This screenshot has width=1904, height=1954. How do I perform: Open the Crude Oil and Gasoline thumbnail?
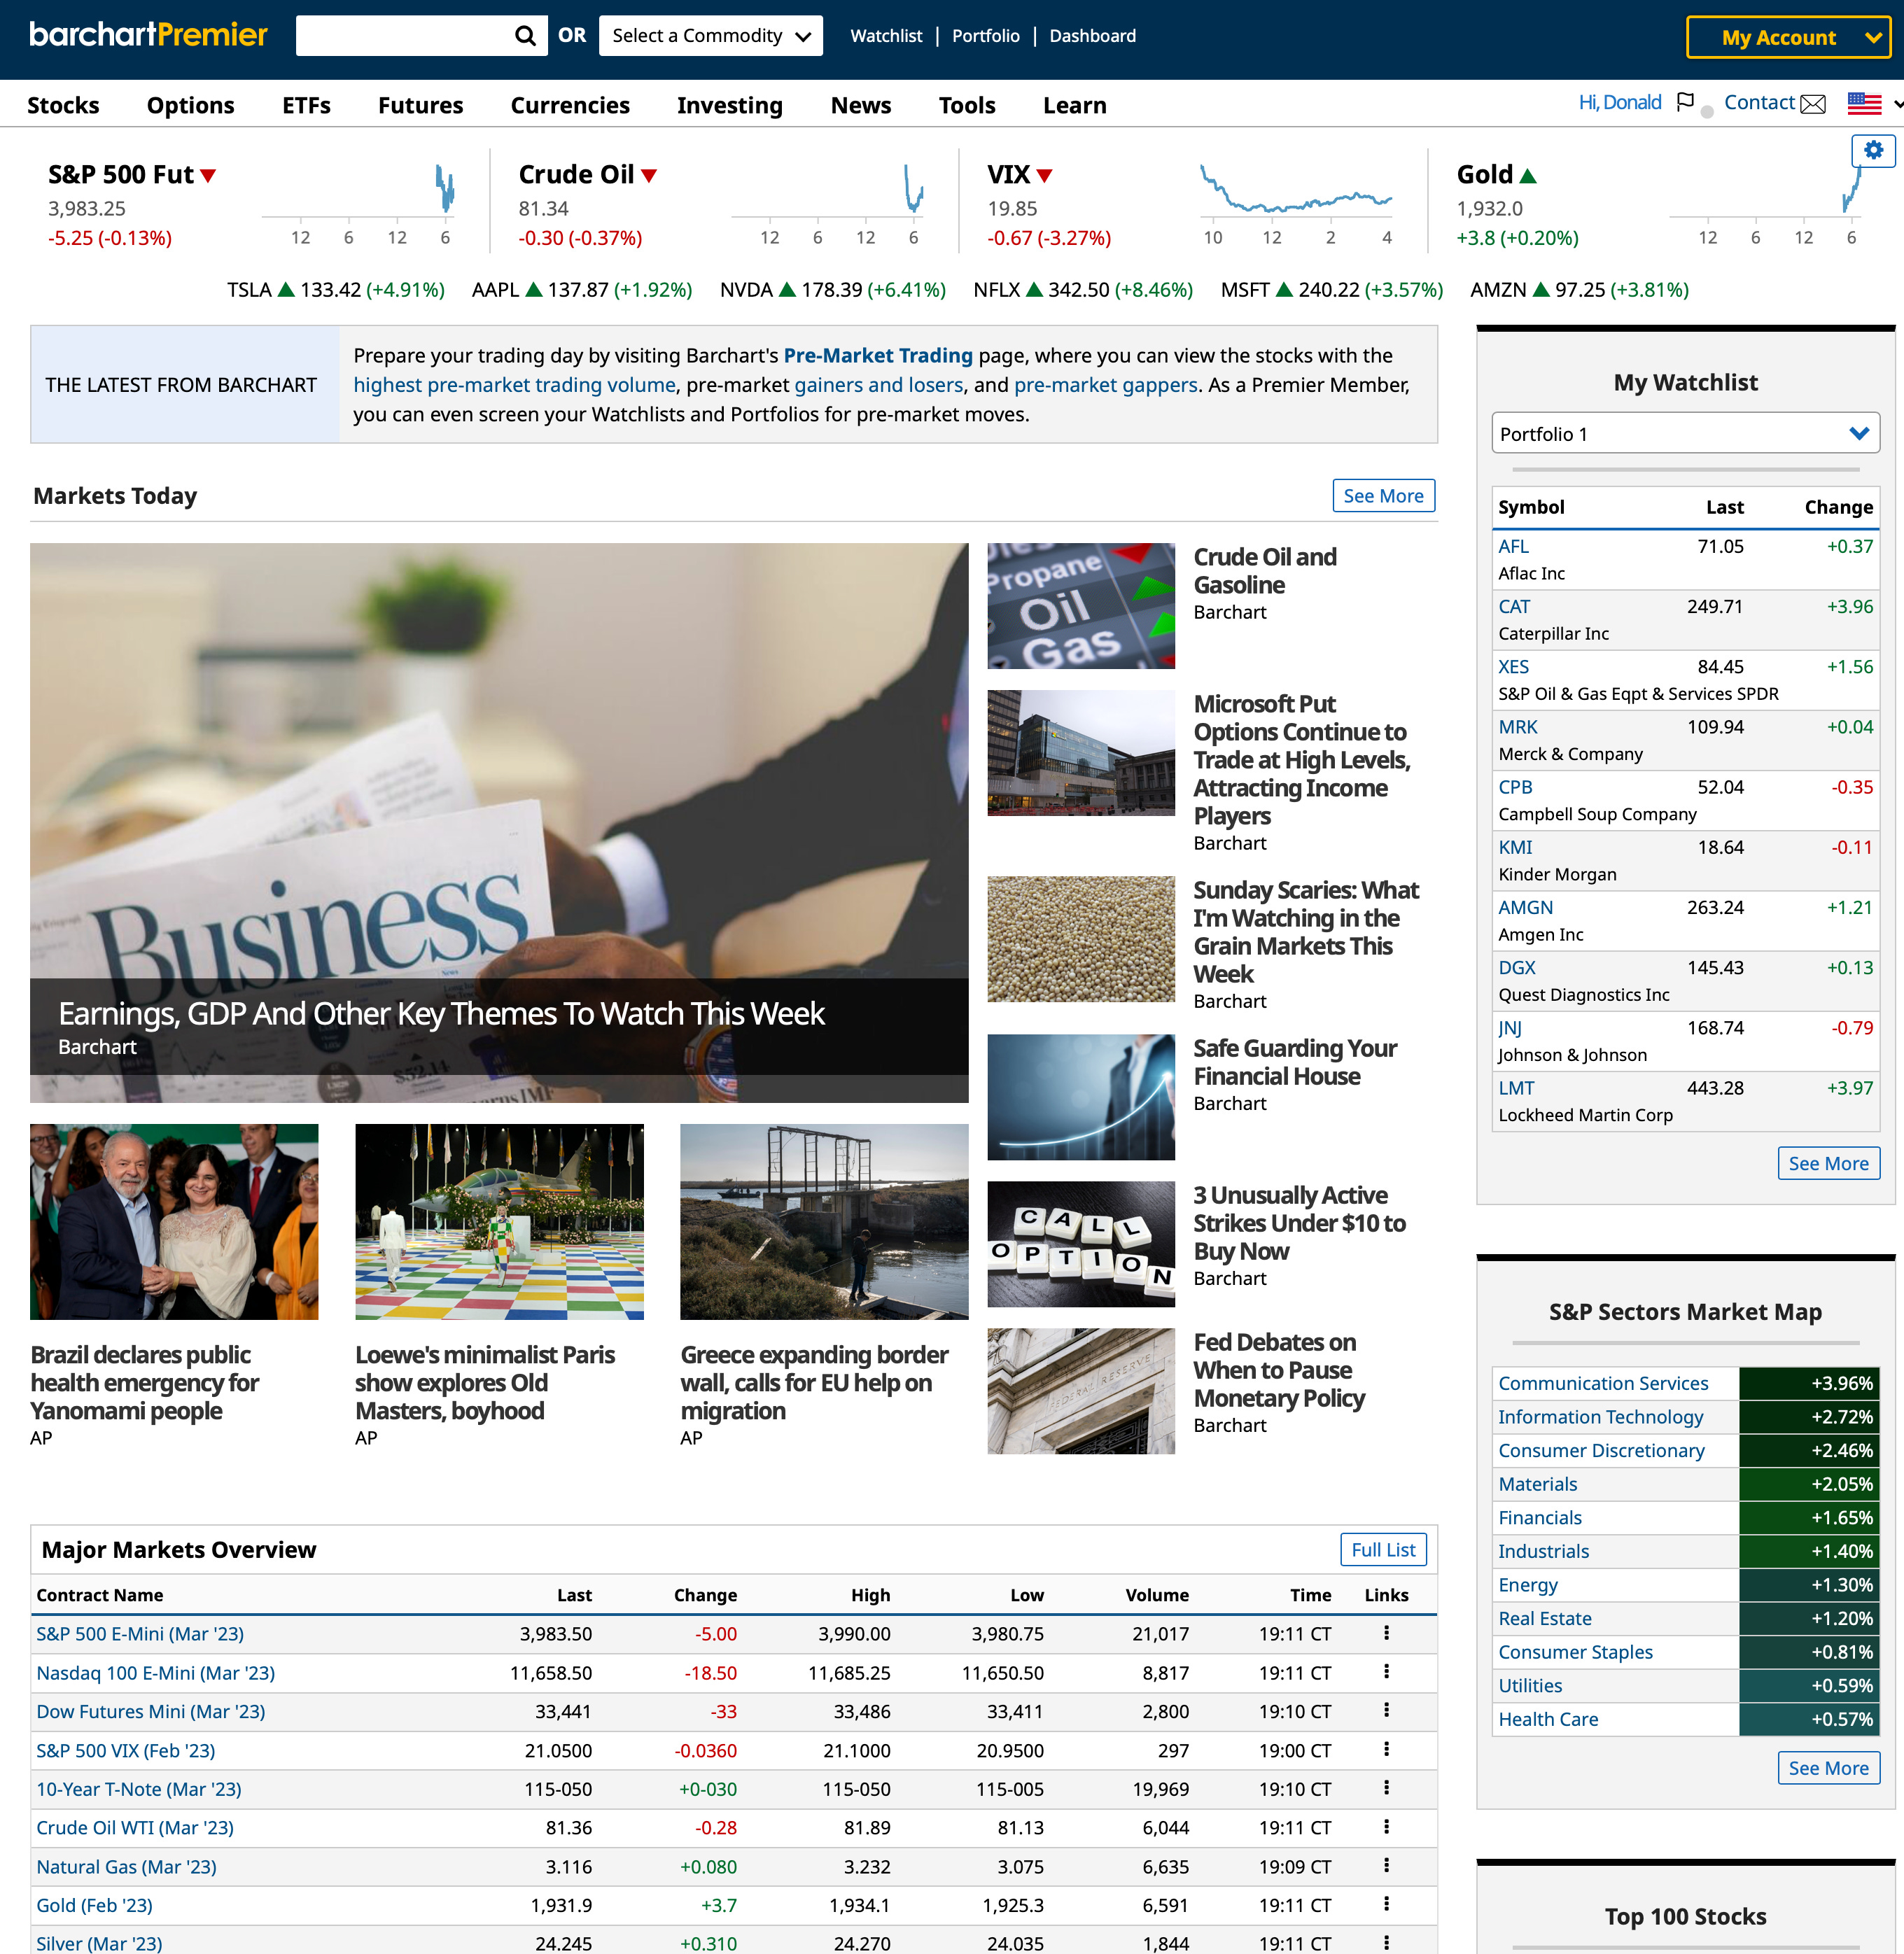[x=1080, y=606]
